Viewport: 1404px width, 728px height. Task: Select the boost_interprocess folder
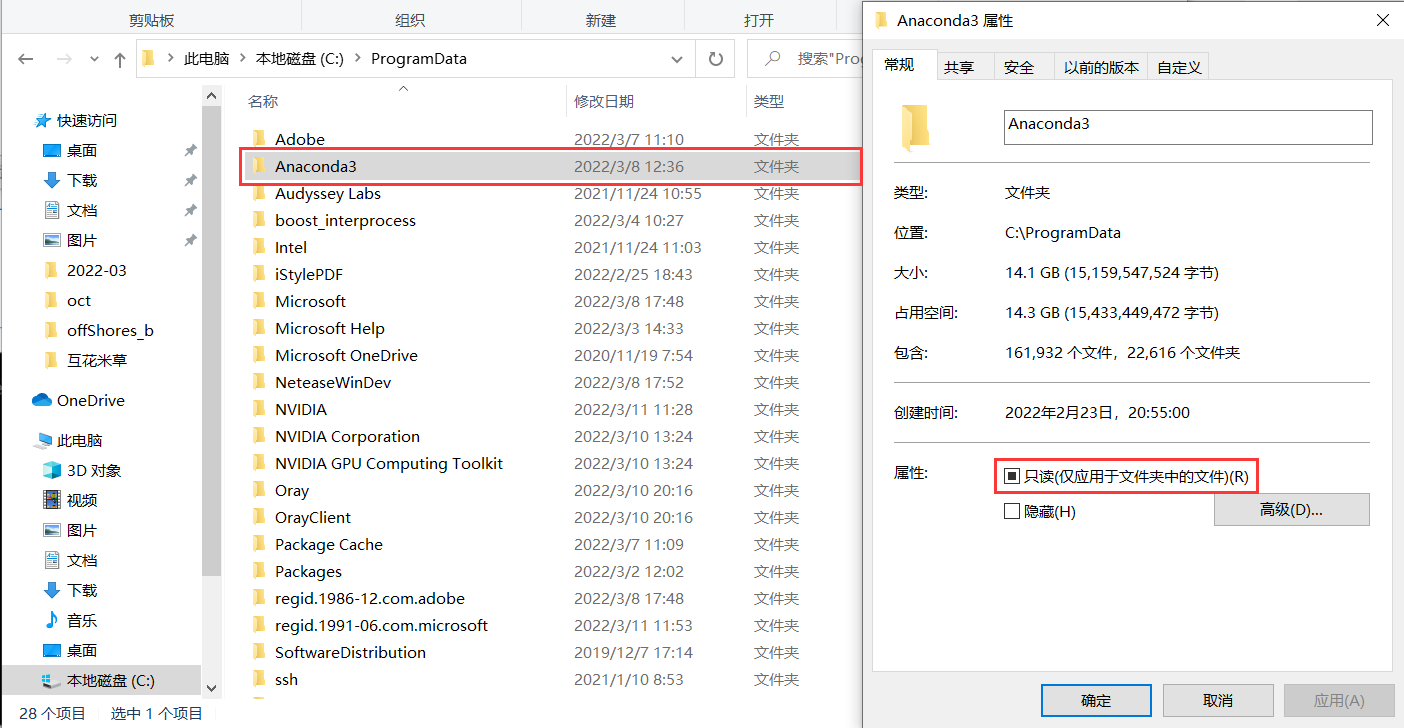(x=345, y=220)
